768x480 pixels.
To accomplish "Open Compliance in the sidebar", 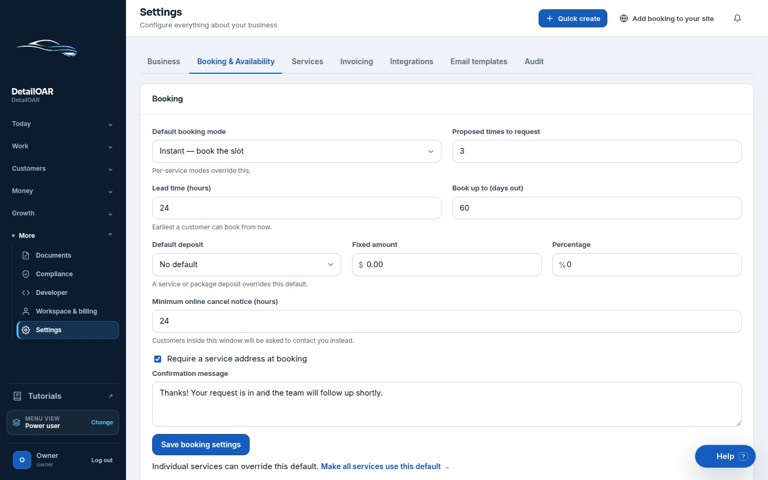I will coord(68,274).
